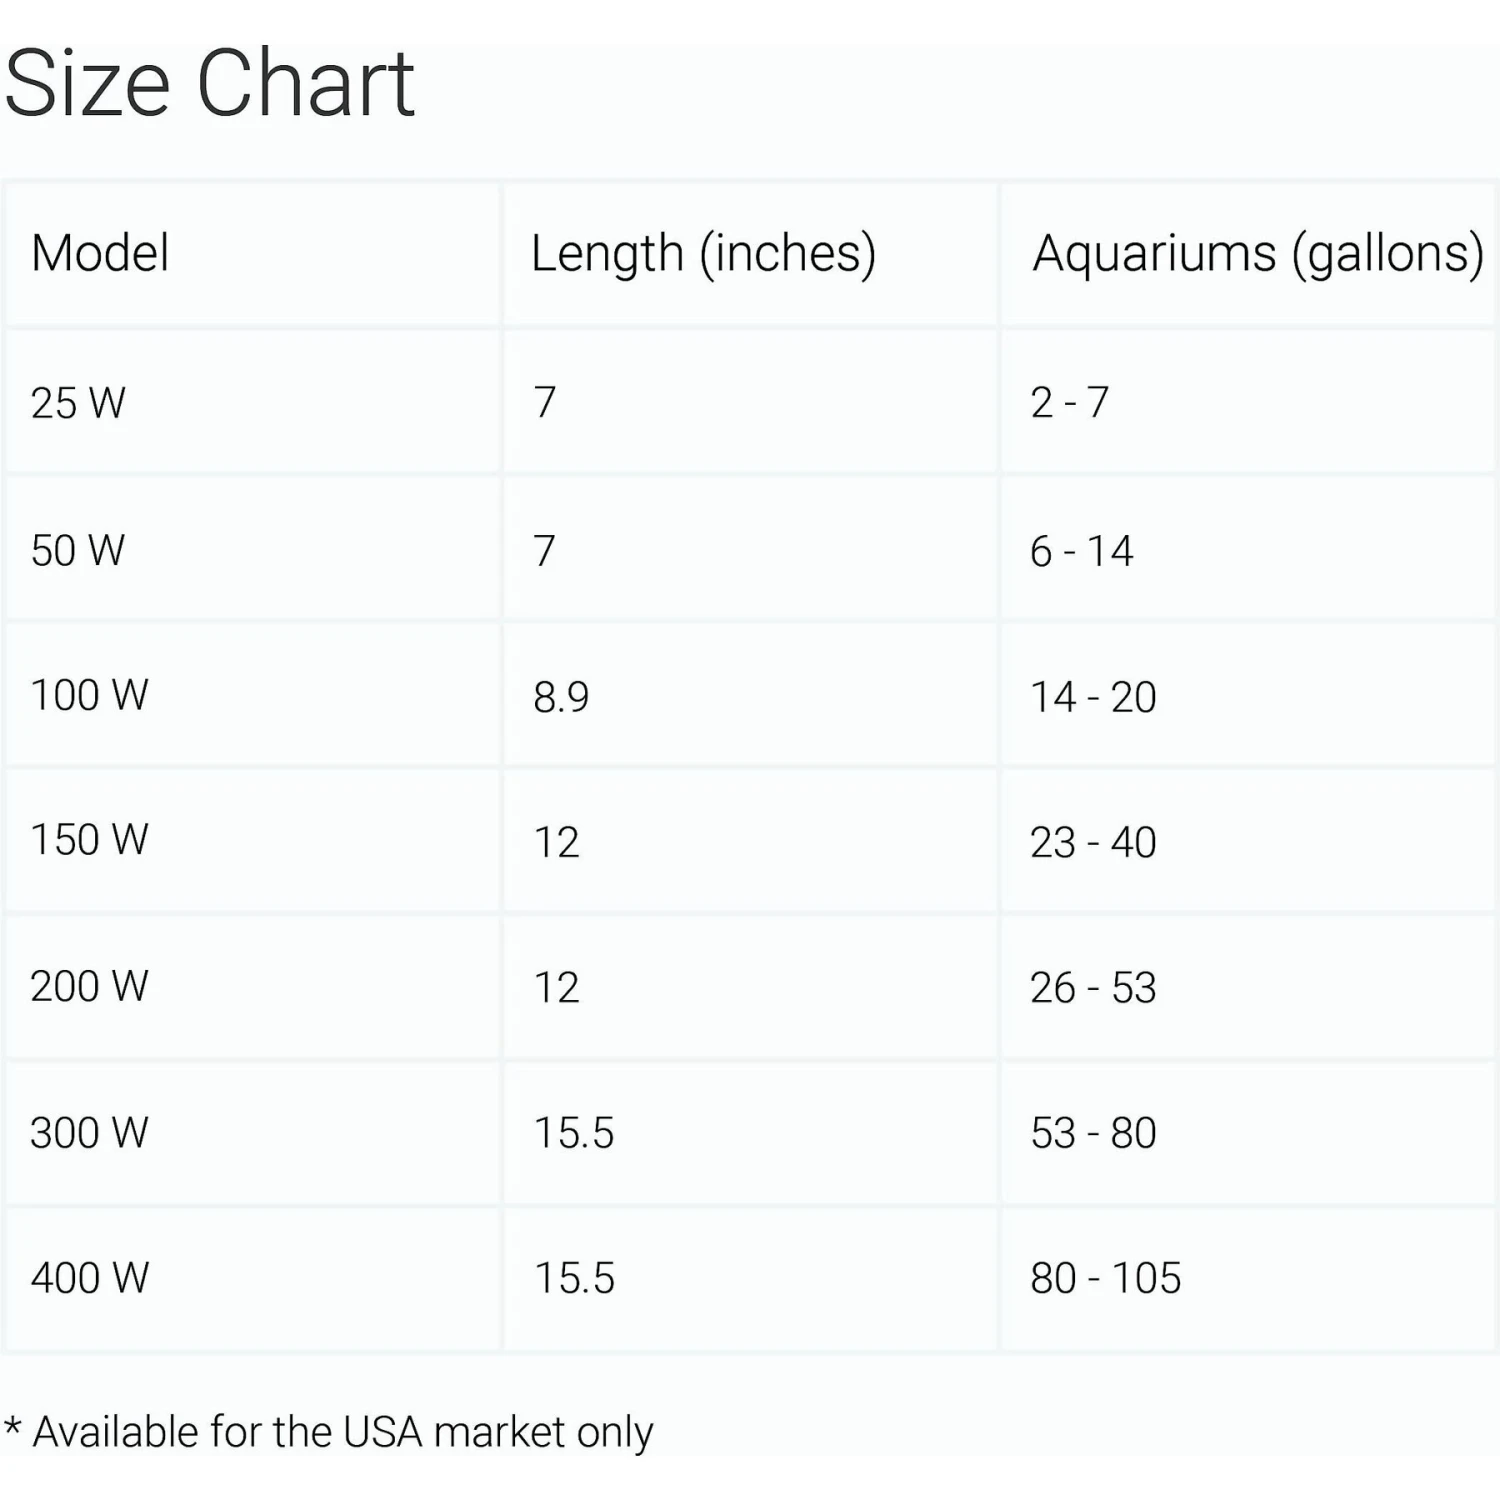Select the 26 - 53 gallons cell
Image resolution: width=1500 pixels, height=1500 pixels.
point(1093,988)
